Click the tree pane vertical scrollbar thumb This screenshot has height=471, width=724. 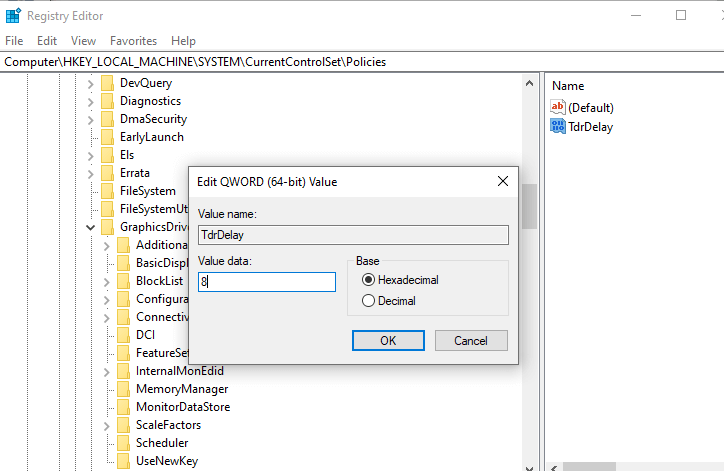[x=530, y=206]
